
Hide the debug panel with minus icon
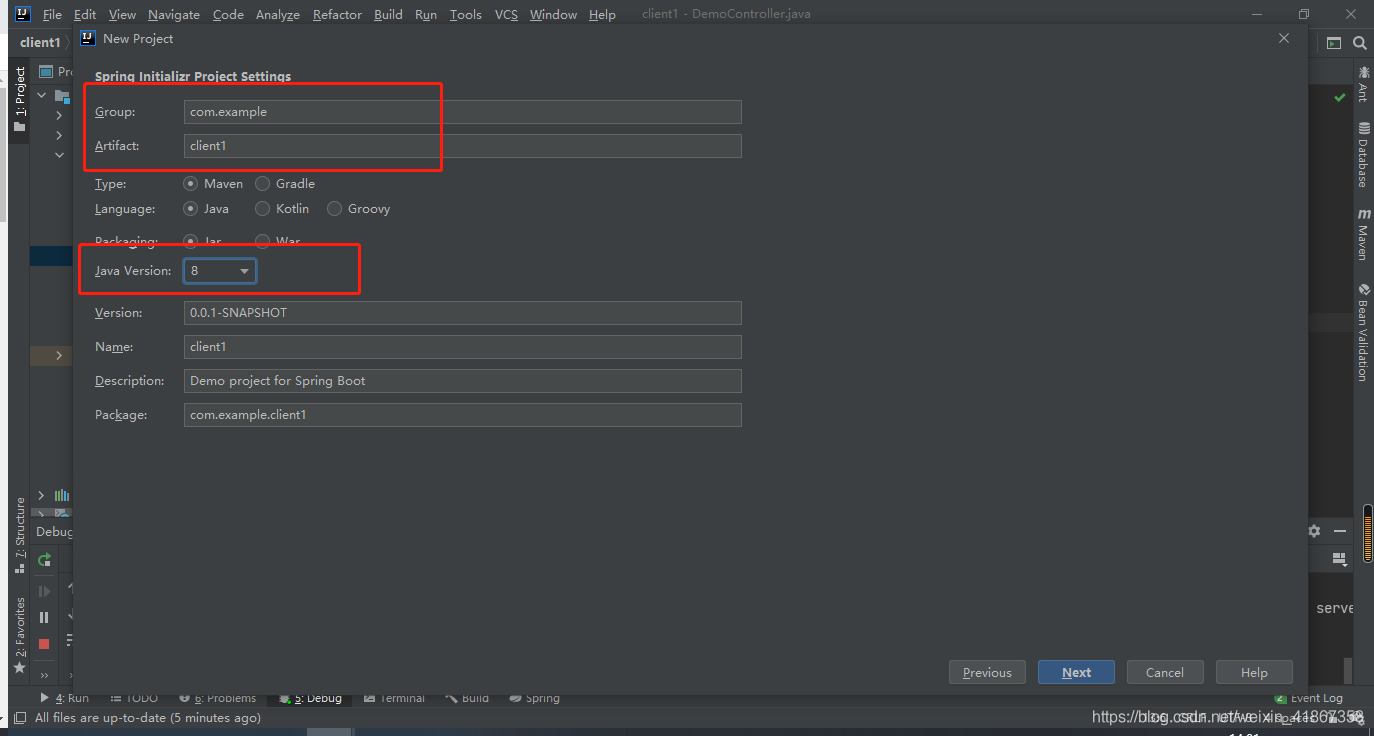click(x=1340, y=531)
